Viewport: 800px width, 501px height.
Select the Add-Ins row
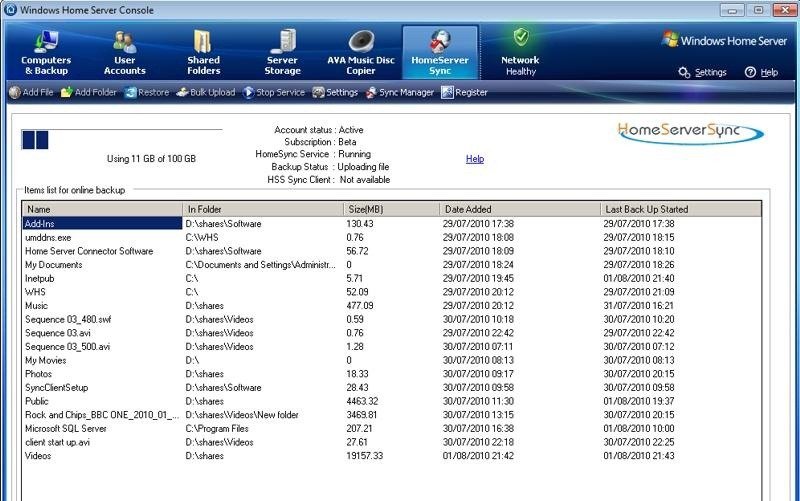[x=392, y=223]
